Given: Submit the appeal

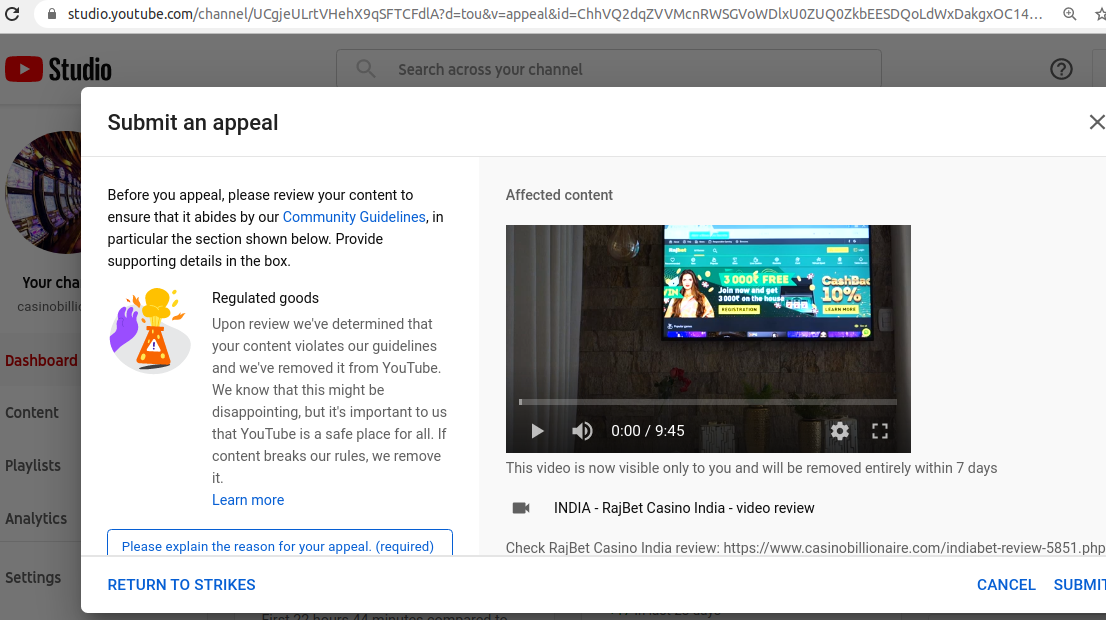Looking at the screenshot, I should coord(1079,585).
